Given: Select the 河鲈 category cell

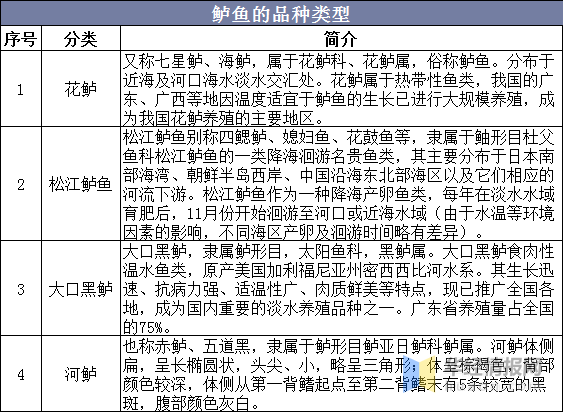Looking at the screenshot, I should (81, 374).
